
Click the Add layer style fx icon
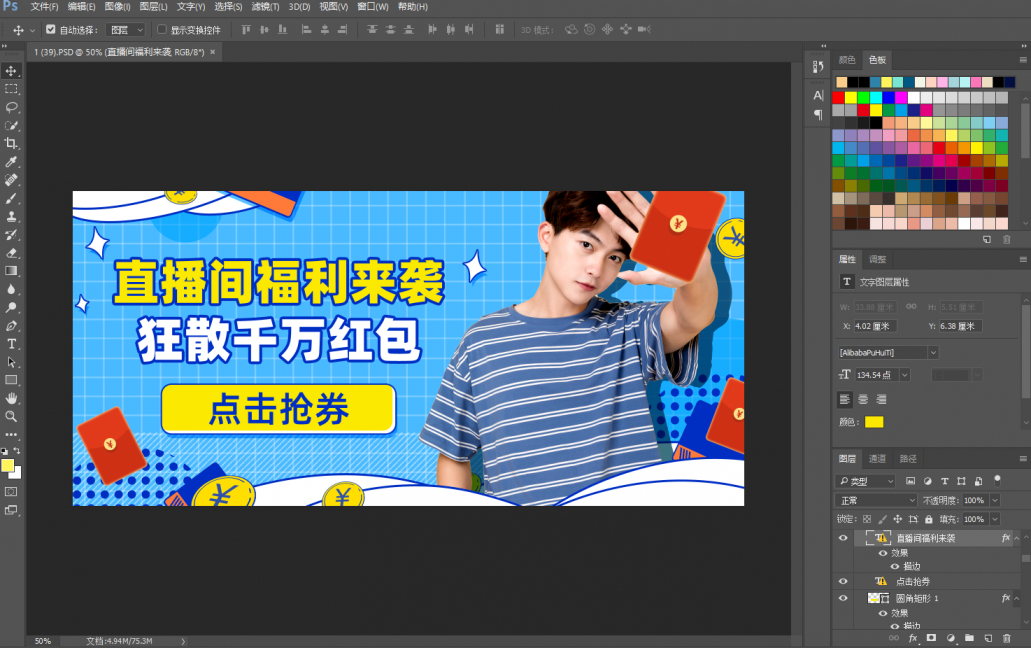click(x=913, y=638)
